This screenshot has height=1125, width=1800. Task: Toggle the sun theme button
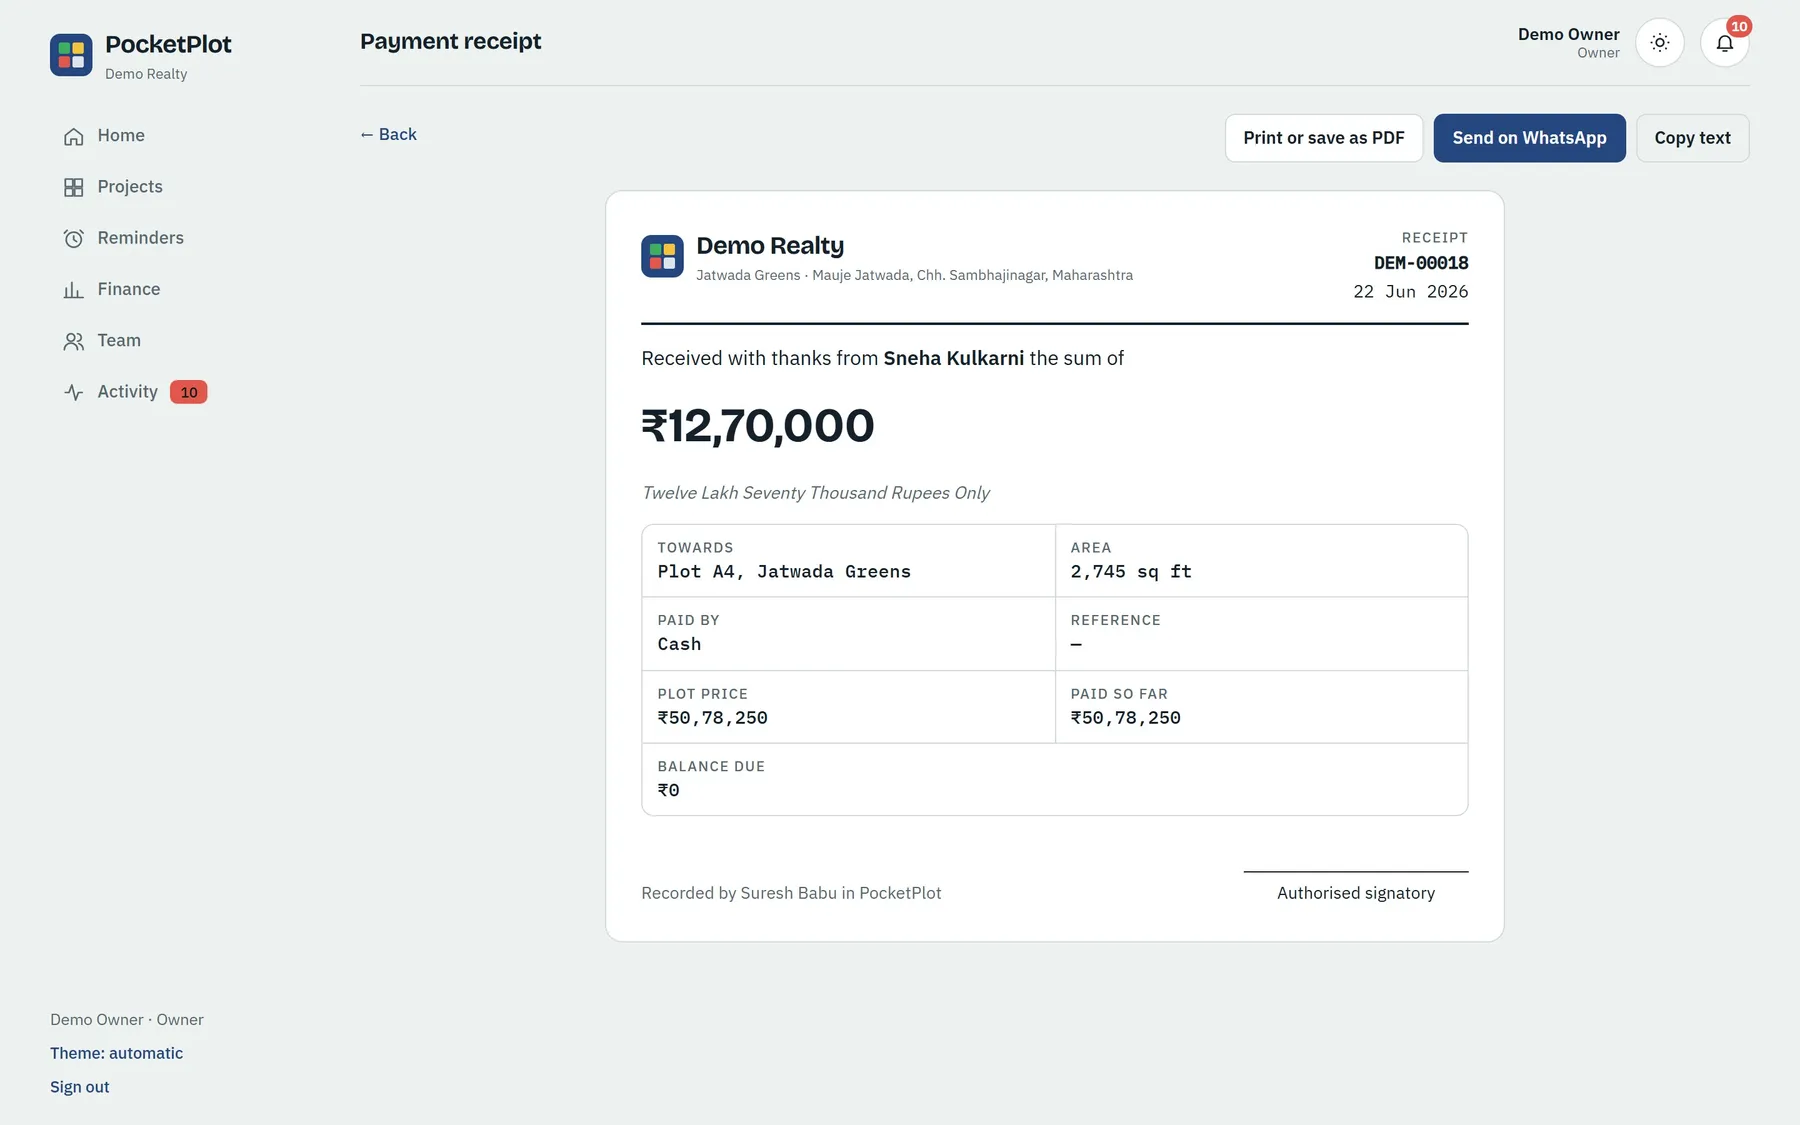(x=1660, y=43)
